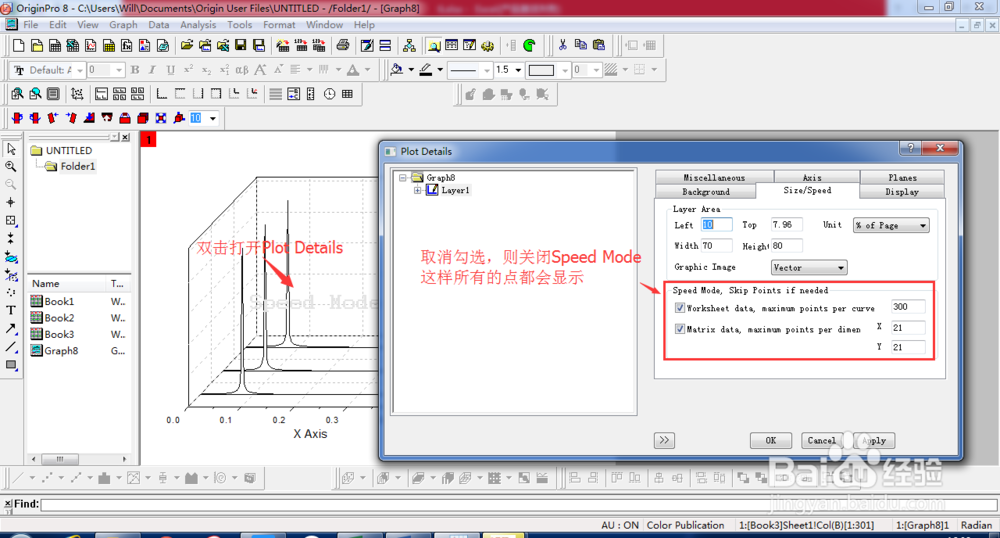The image size is (1000, 538).
Task: Open the Unit dropdown (% of Page)
Action: tap(891, 225)
